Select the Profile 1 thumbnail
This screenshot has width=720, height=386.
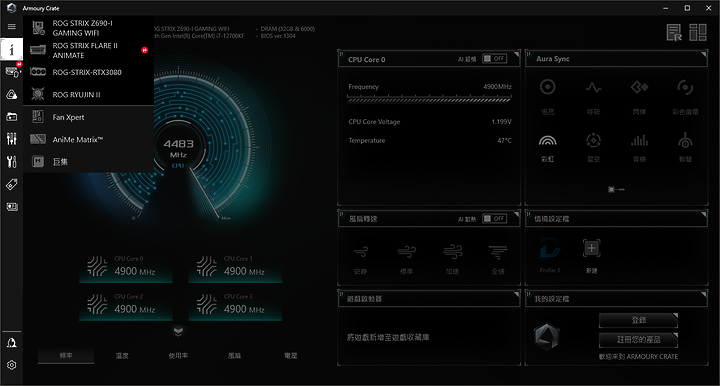coord(550,255)
